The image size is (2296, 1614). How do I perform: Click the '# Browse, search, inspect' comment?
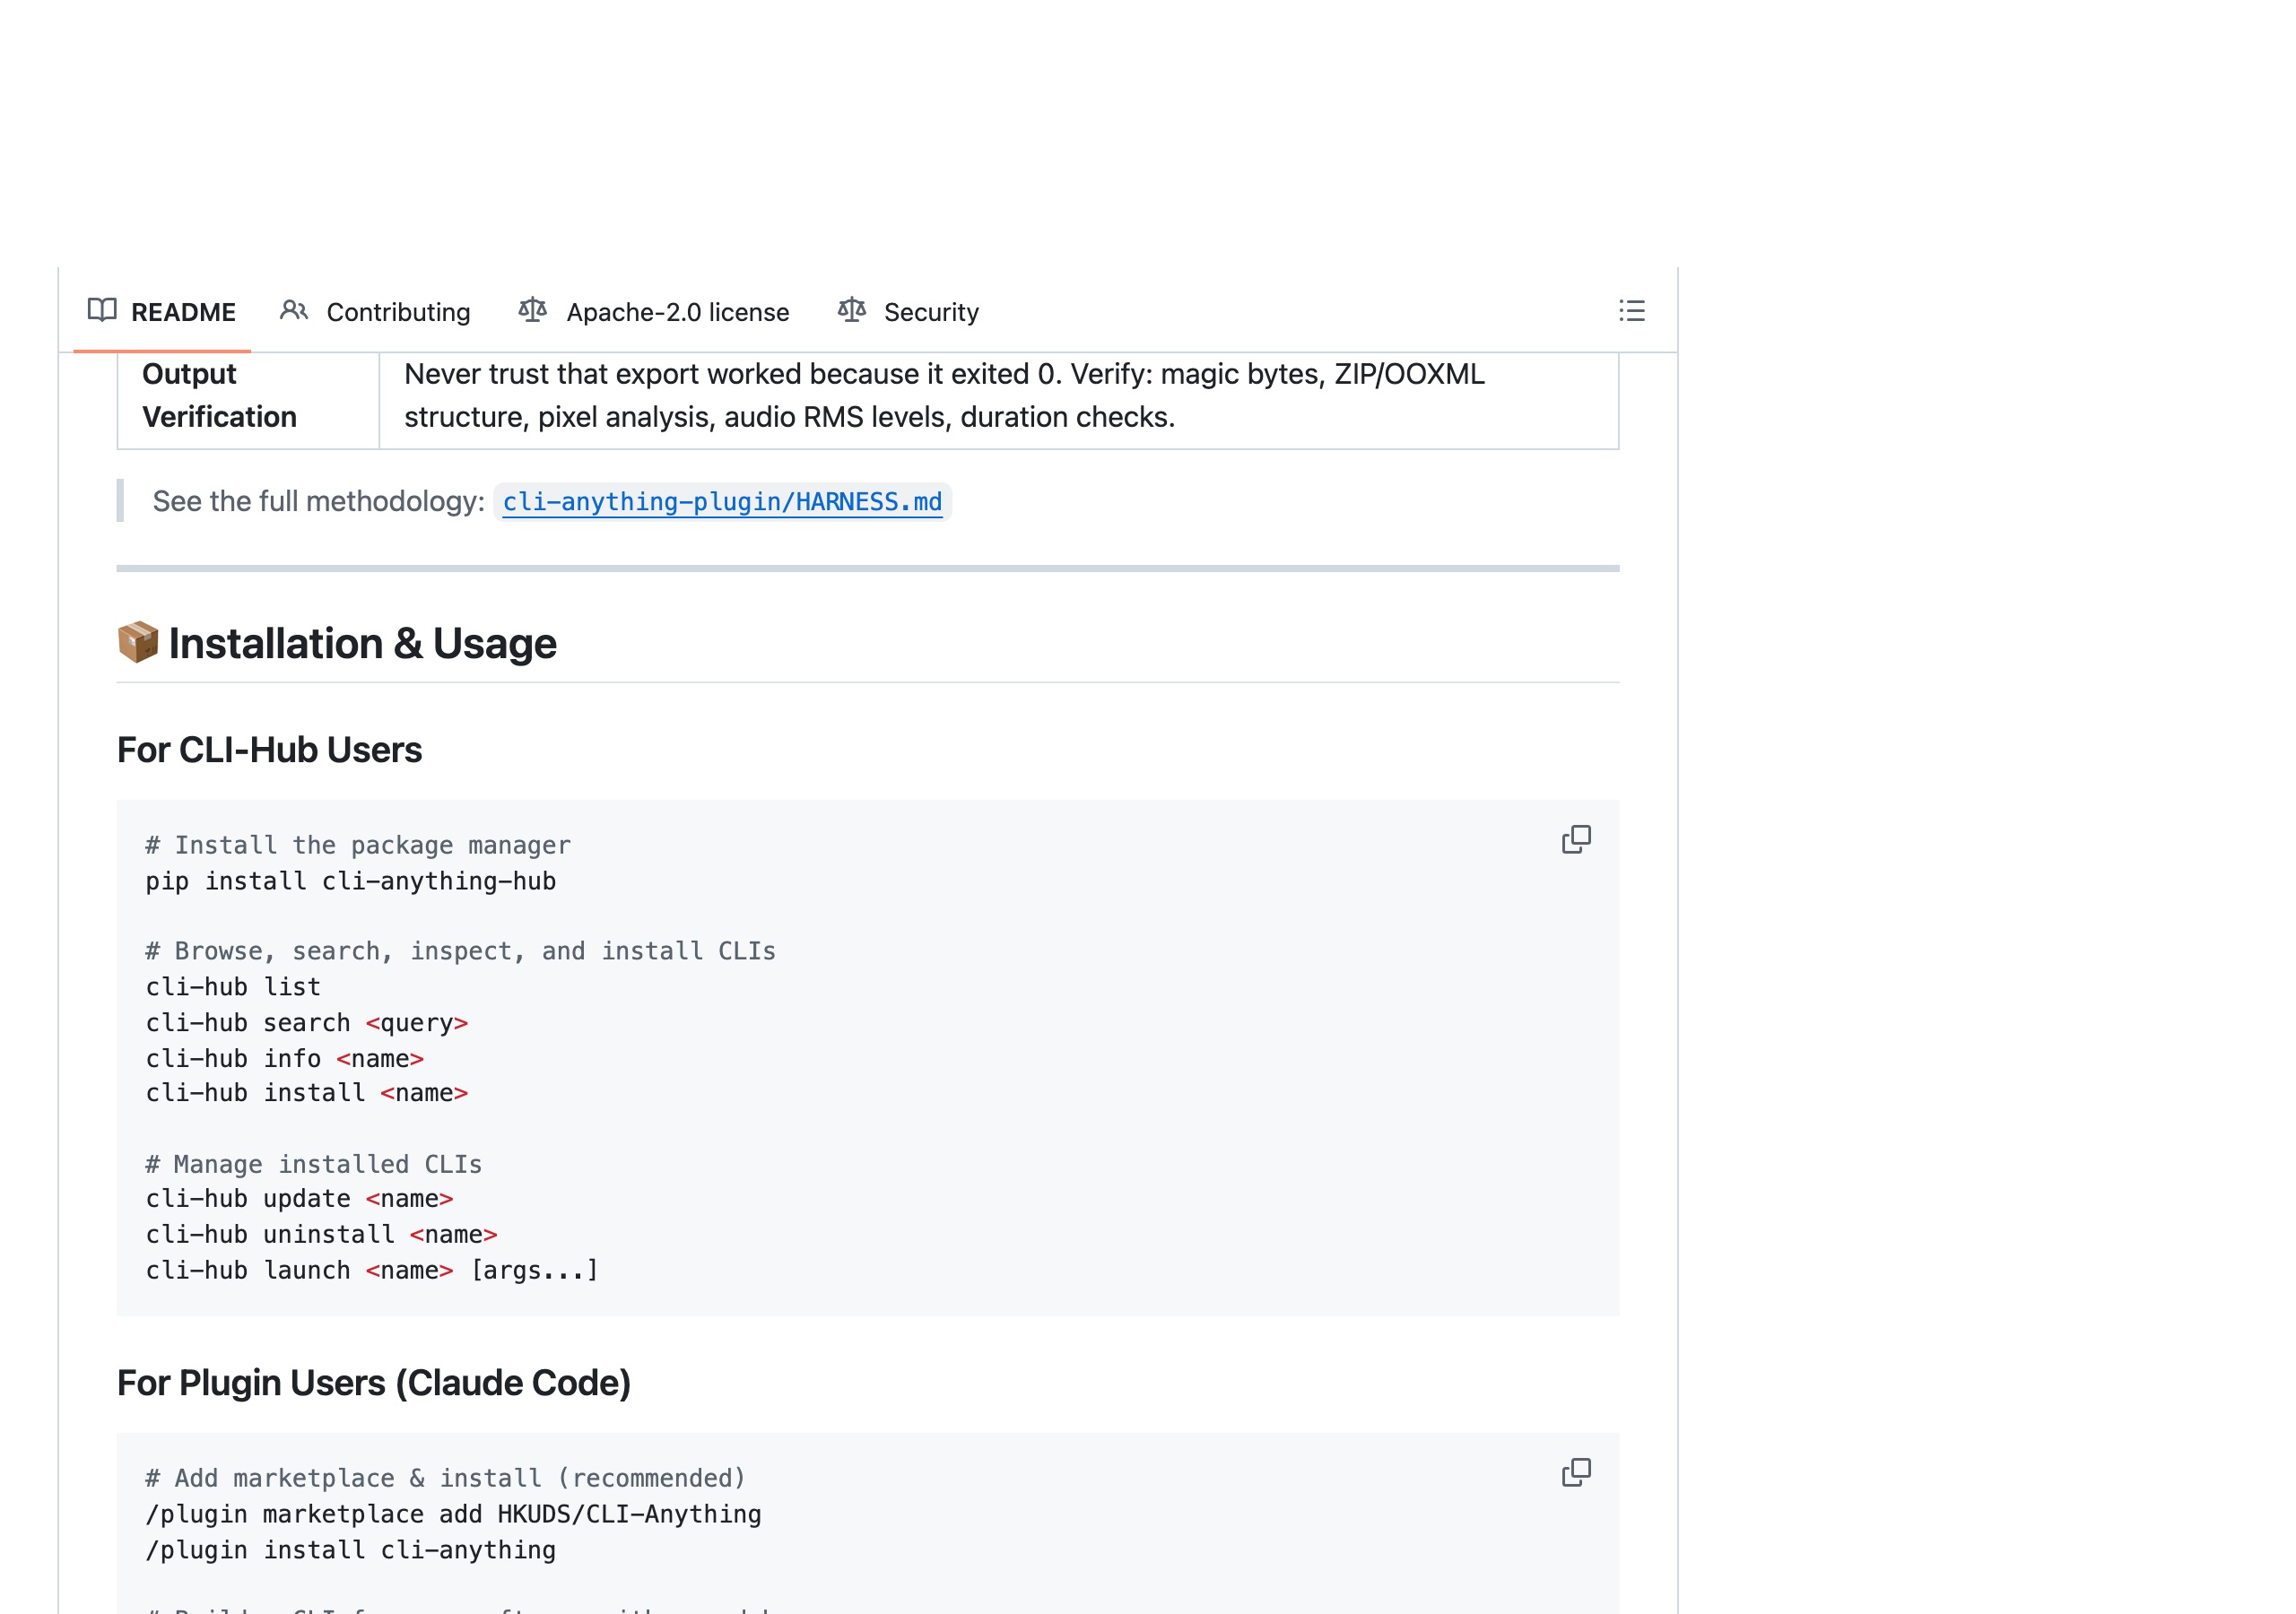pos(461,951)
